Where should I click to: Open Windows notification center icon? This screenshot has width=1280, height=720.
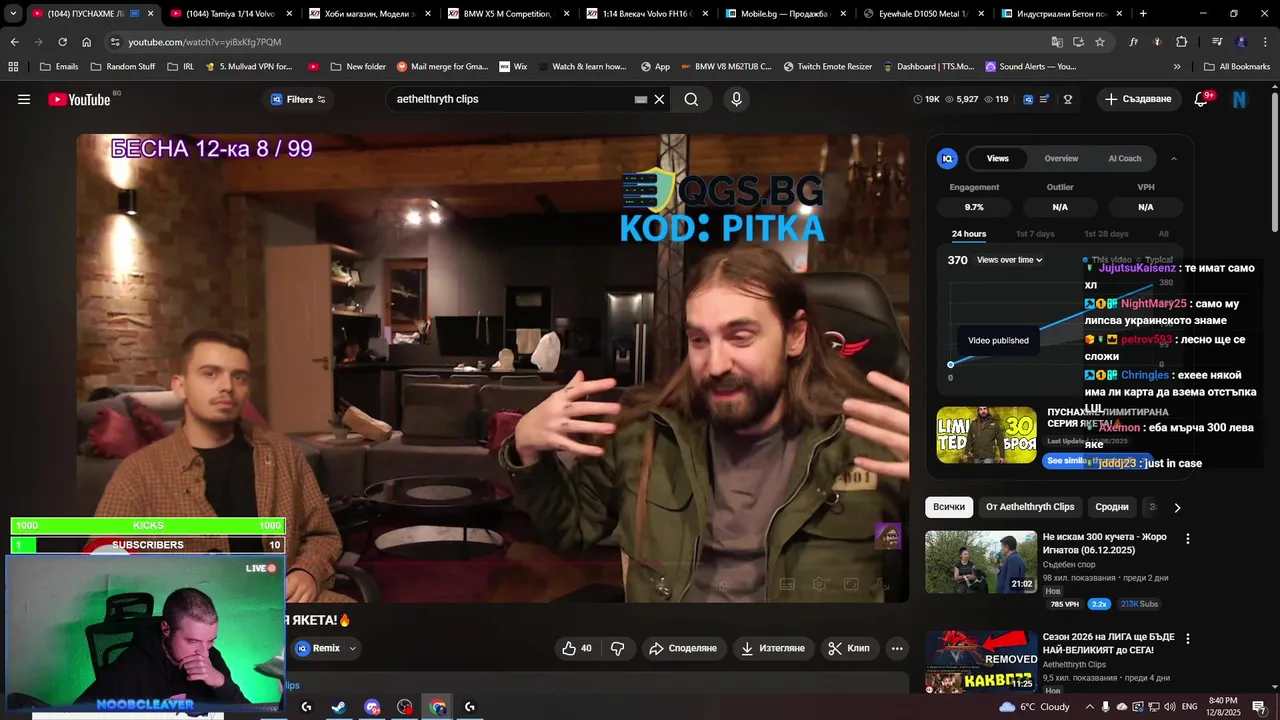(x=1258, y=707)
